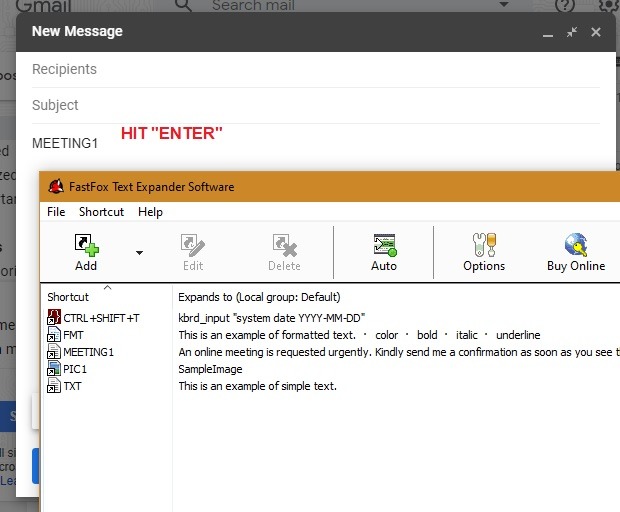Open the dropdown arrow next to Add
The width and height of the screenshot is (620, 512).
[139, 253]
